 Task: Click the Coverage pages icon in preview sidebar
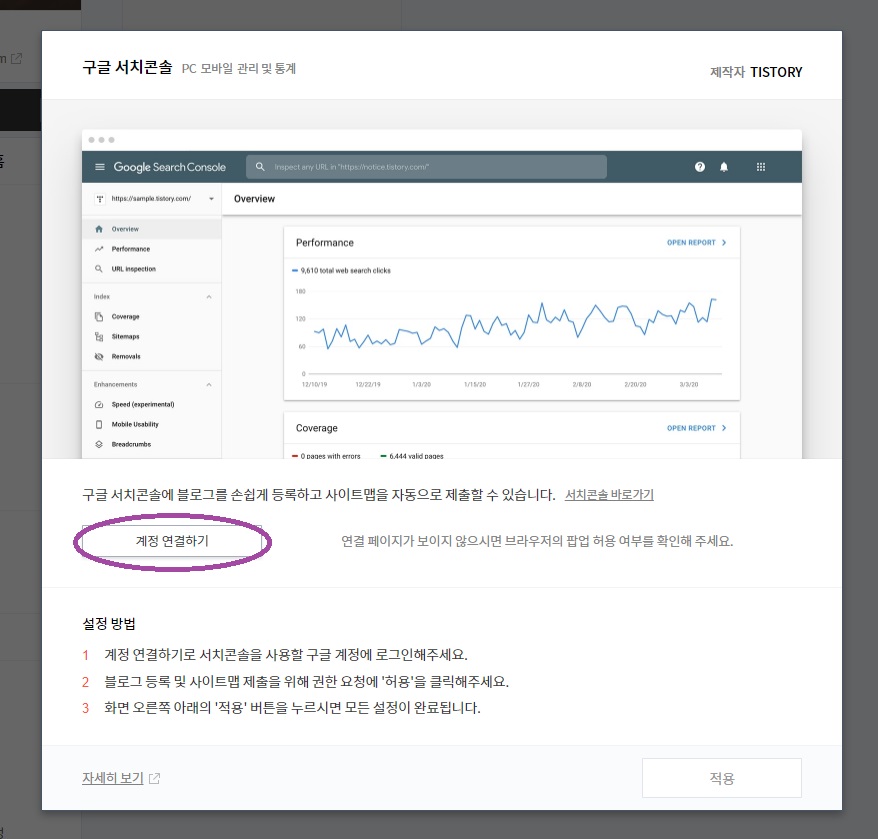(99, 316)
